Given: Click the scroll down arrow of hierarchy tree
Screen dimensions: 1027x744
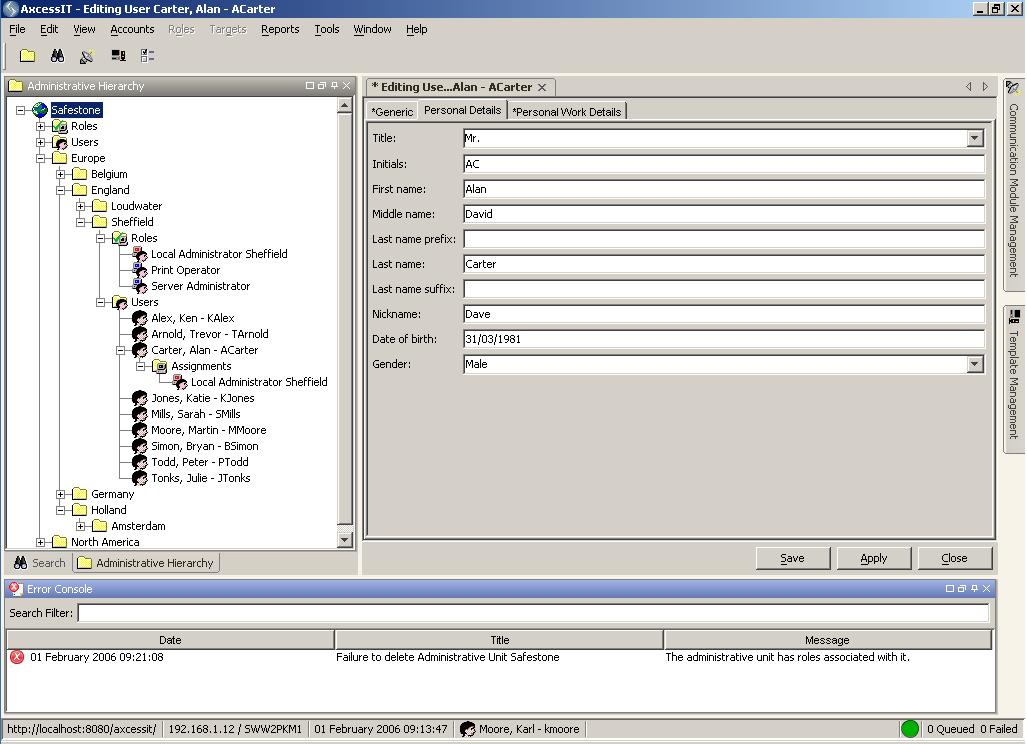Looking at the screenshot, I should pos(345,540).
